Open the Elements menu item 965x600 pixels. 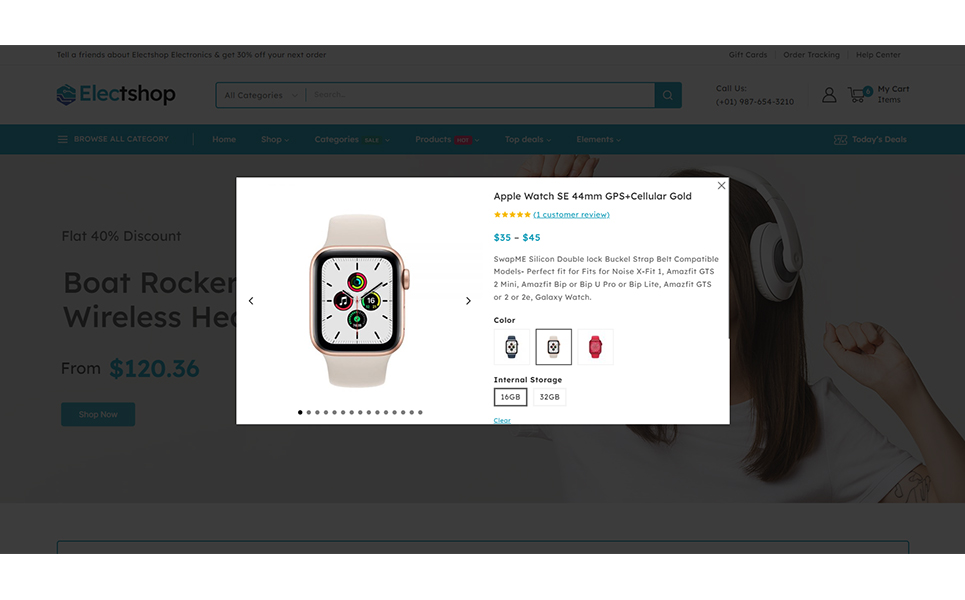click(x=598, y=140)
